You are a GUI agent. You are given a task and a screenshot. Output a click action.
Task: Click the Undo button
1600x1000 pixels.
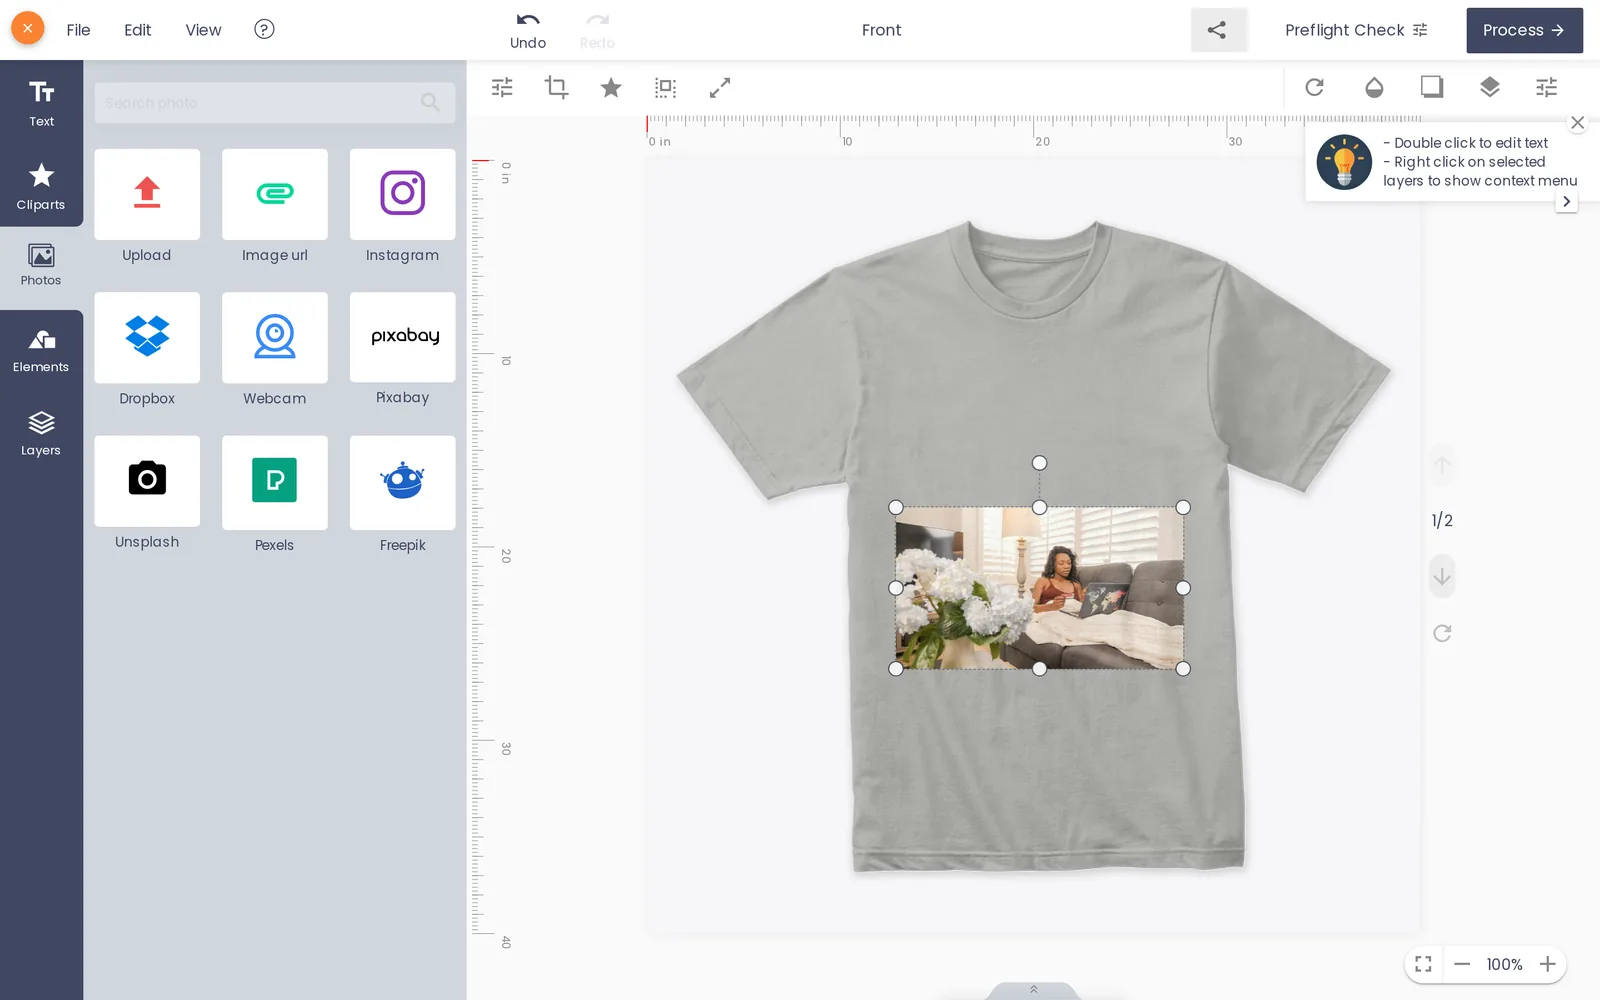click(528, 30)
